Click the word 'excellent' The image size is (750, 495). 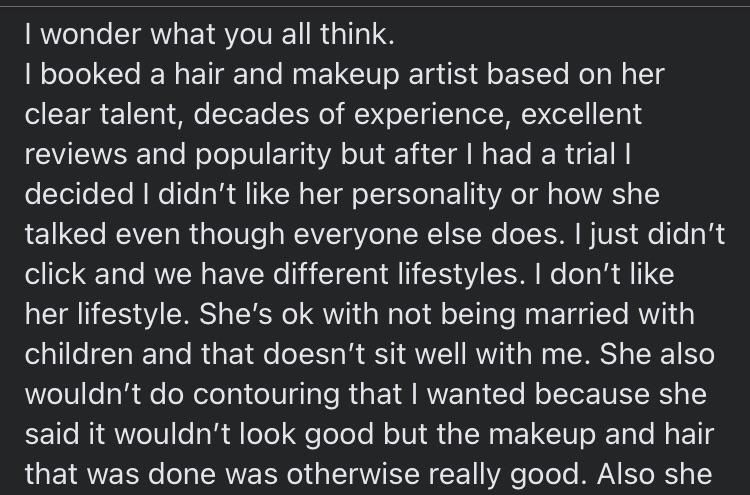[x=581, y=115]
